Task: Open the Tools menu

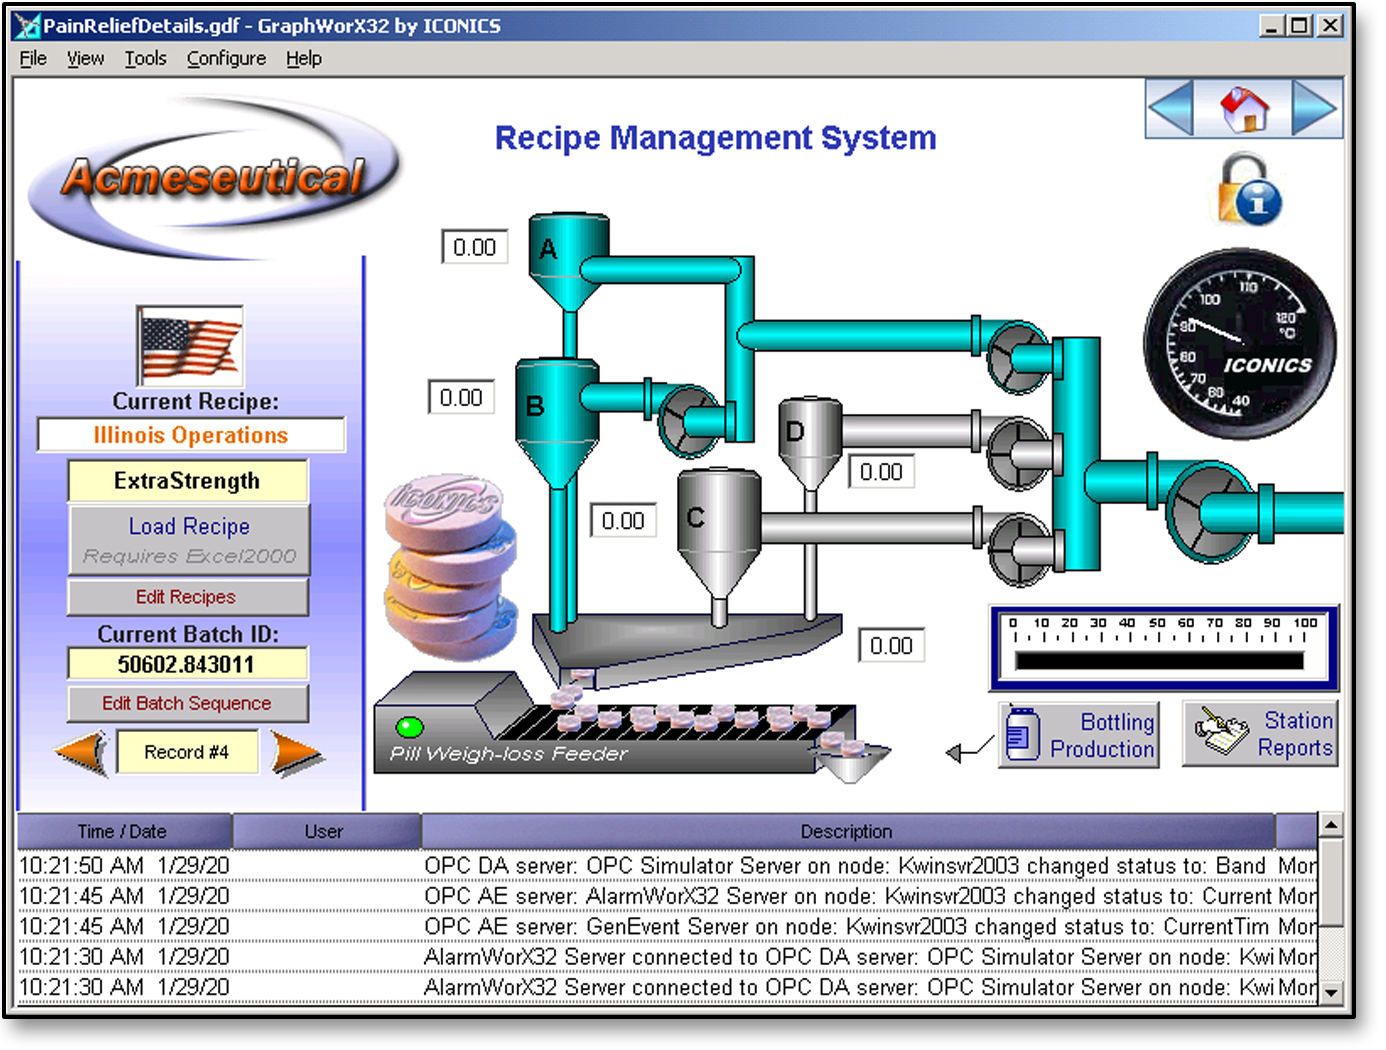Action: (x=146, y=58)
